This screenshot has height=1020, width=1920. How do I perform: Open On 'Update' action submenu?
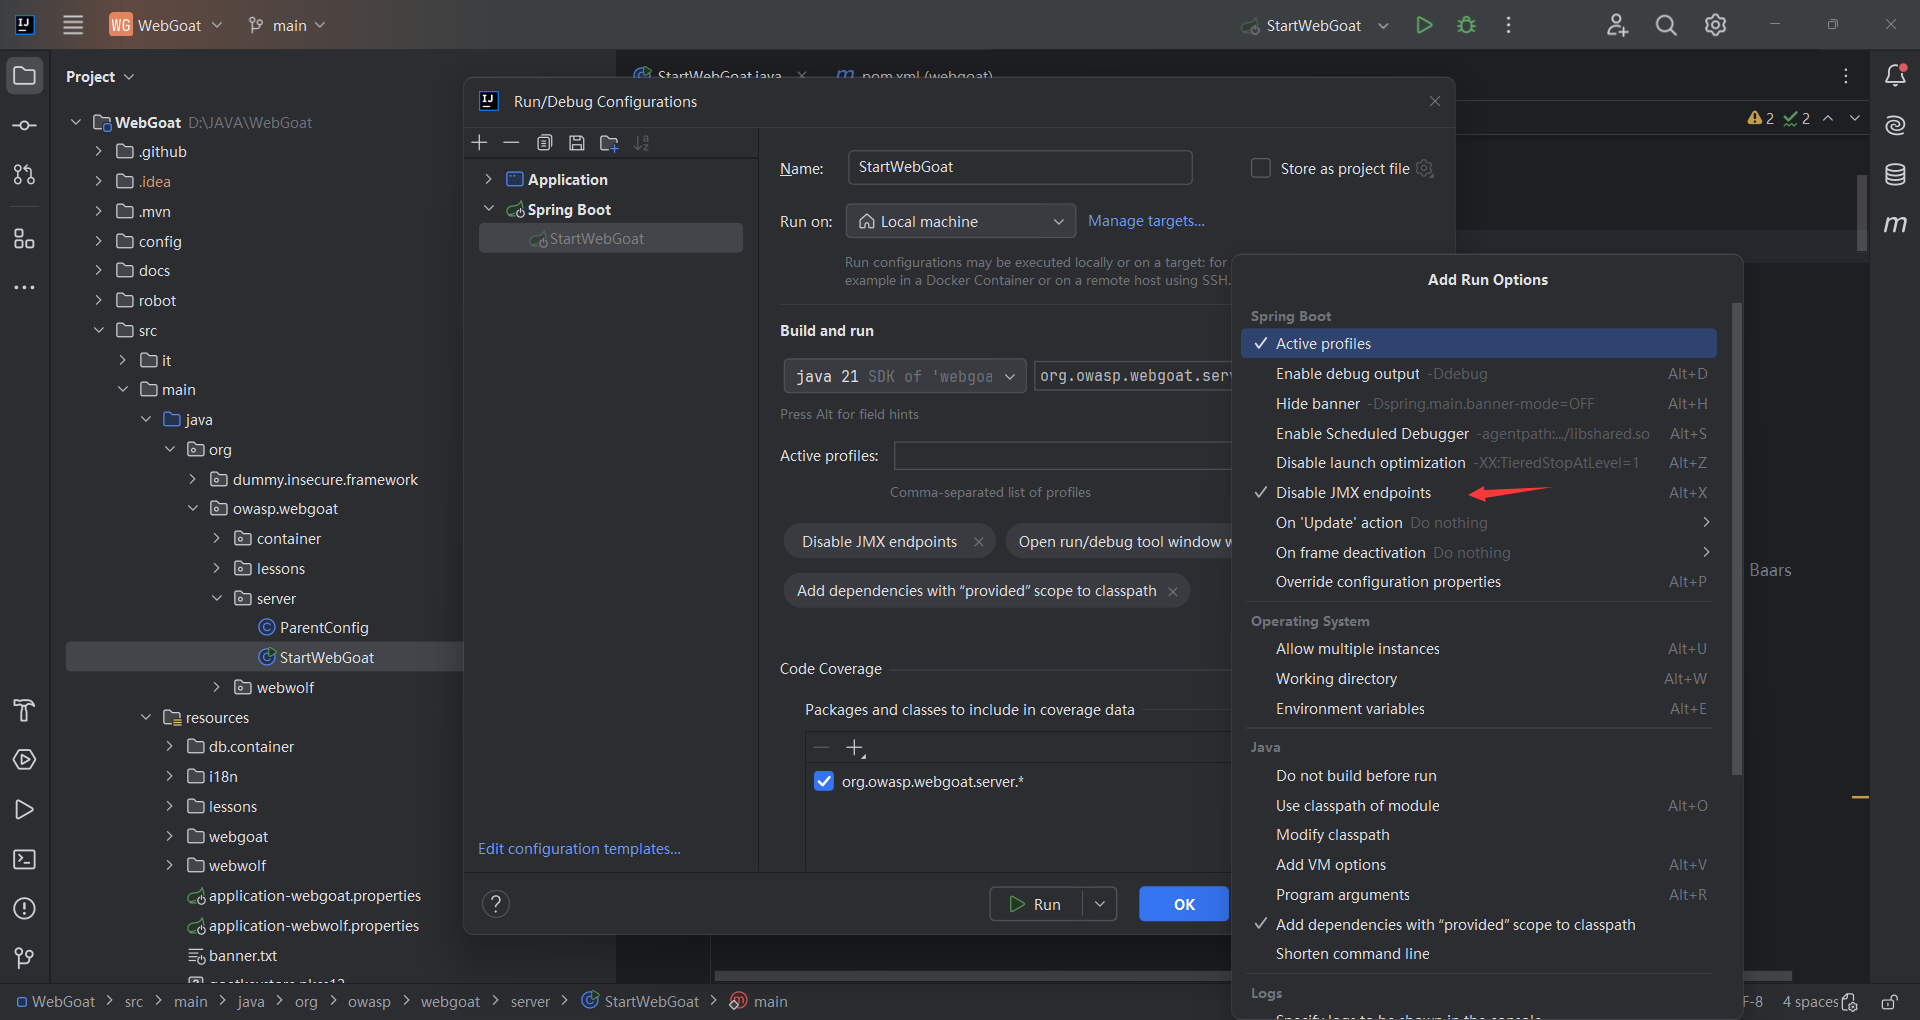pyautogui.click(x=1479, y=523)
